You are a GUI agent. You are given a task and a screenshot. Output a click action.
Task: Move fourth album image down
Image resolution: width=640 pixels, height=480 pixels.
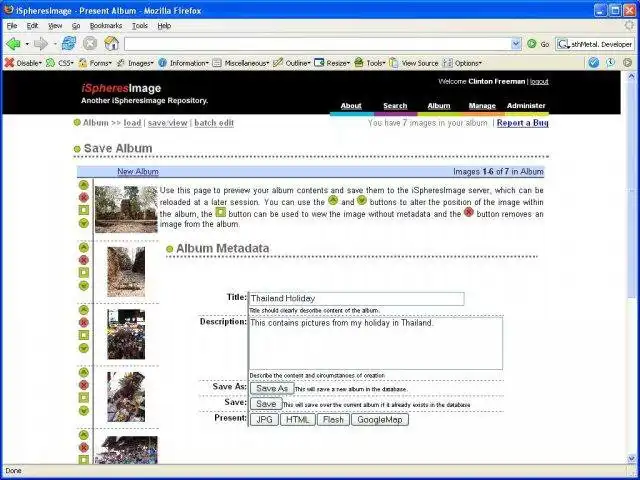84,411
